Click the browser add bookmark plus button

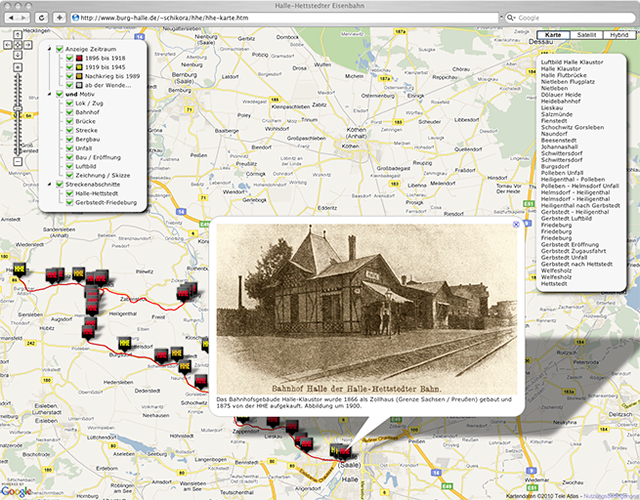click(61, 18)
